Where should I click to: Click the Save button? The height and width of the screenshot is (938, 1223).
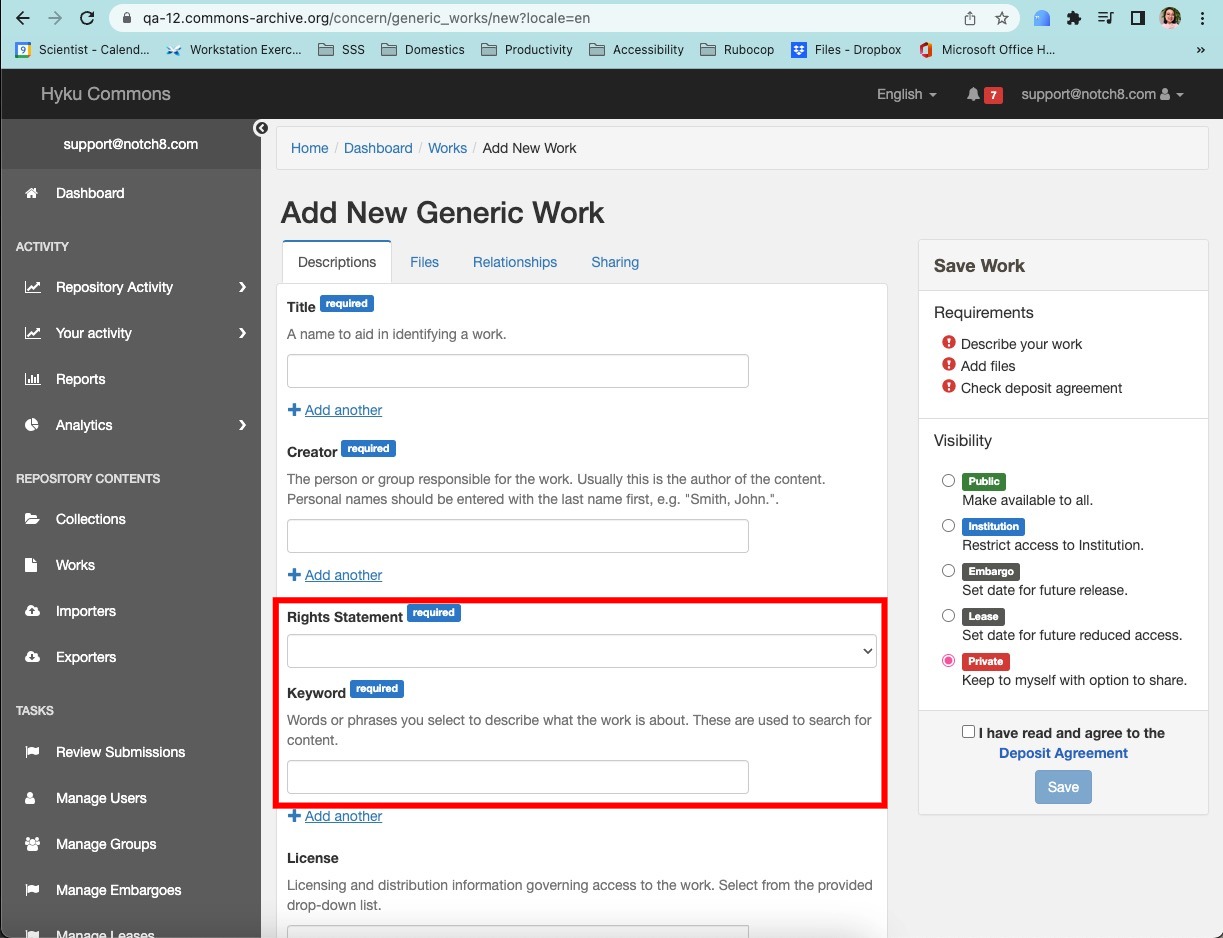pos(1062,787)
